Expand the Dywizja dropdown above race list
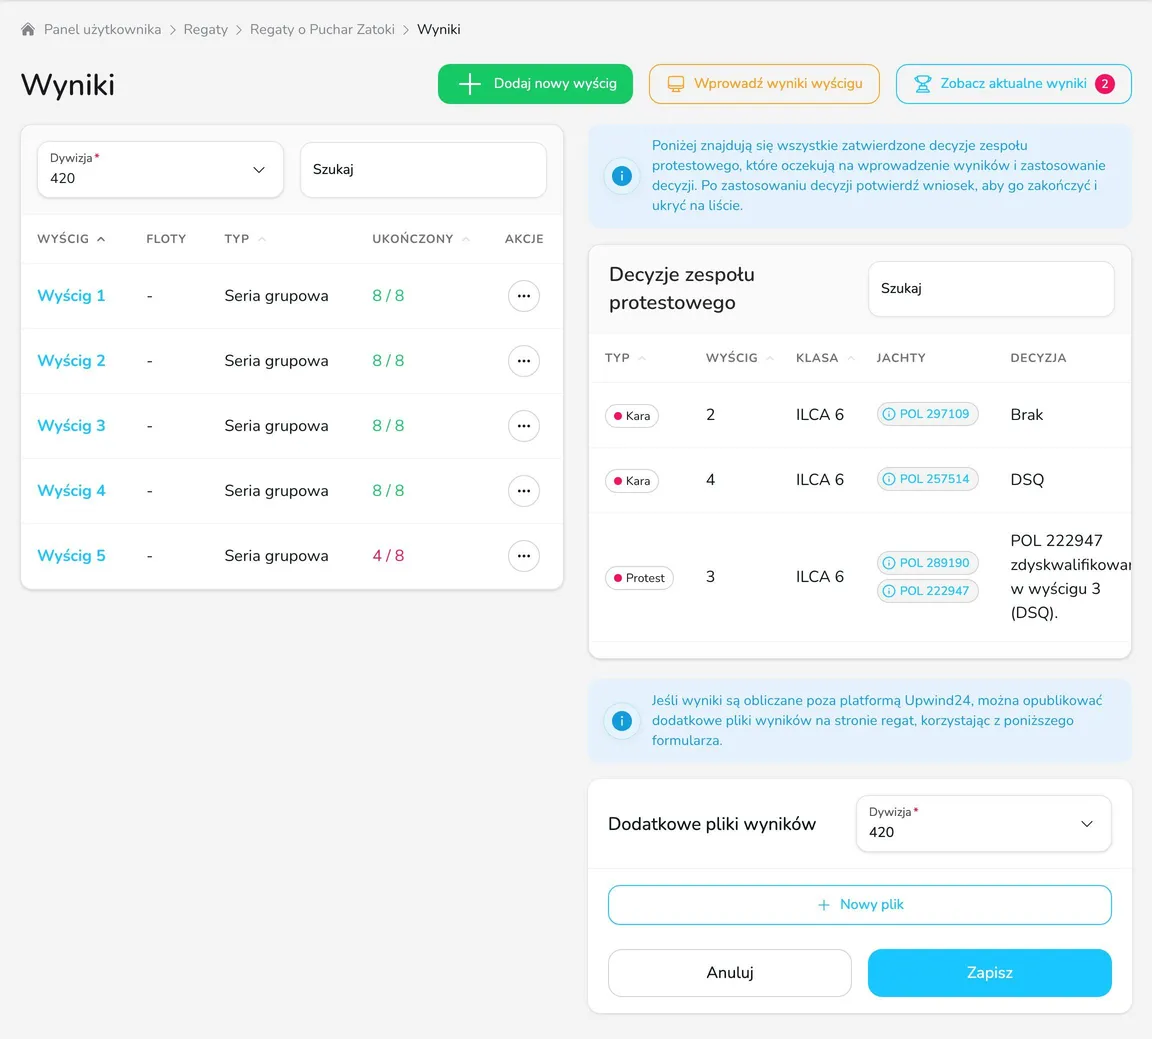The width and height of the screenshot is (1152, 1039). (x=160, y=170)
